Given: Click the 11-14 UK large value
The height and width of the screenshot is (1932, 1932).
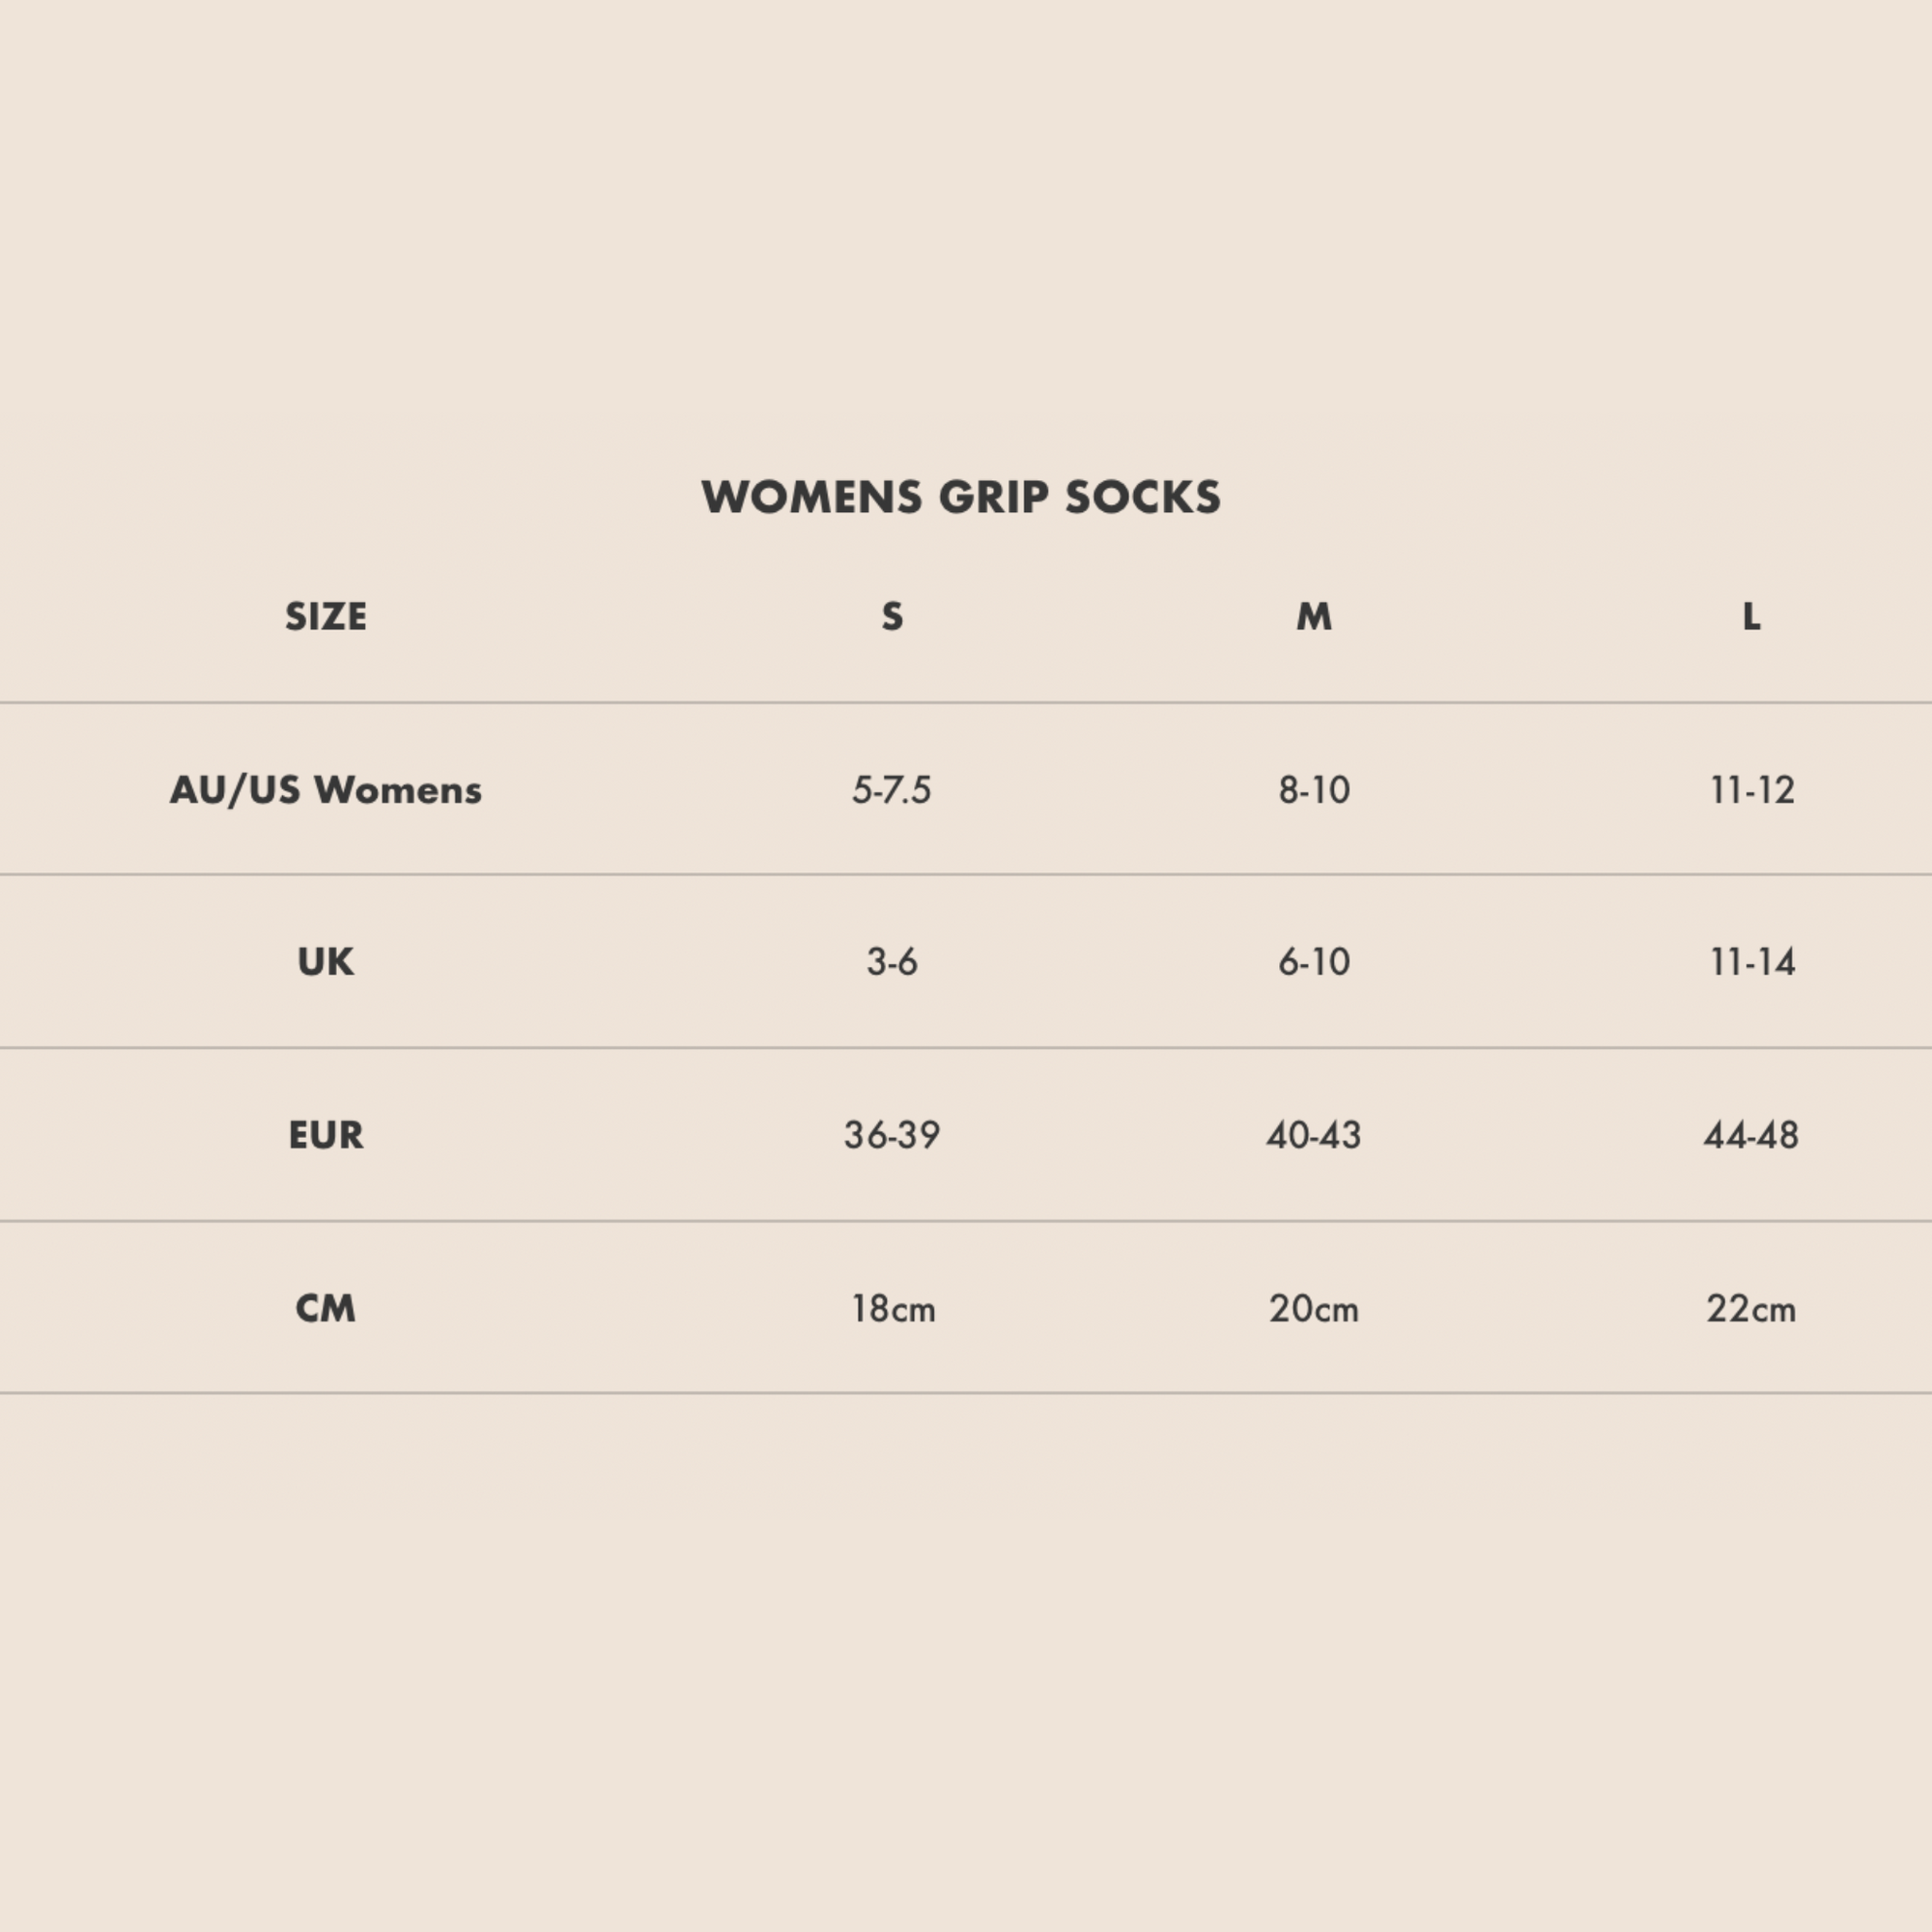Looking at the screenshot, I should pyautogui.click(x=1752, y=962).
